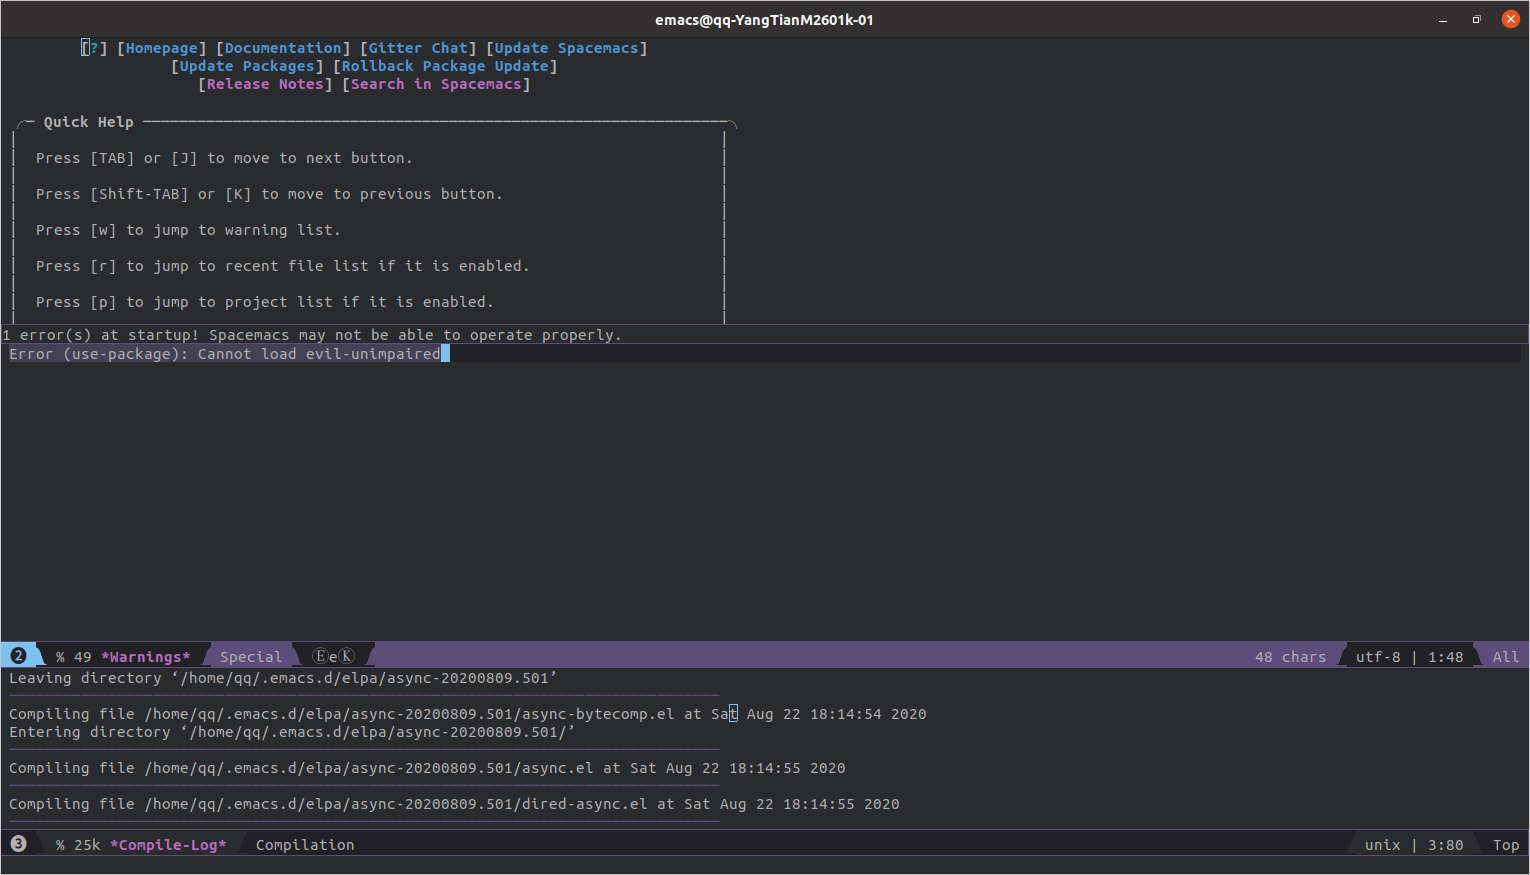The height and width of the screenshot is (875, 1530).
Task: Select the *Warnings* buffer name in modeline
Action: click(146, 657)
